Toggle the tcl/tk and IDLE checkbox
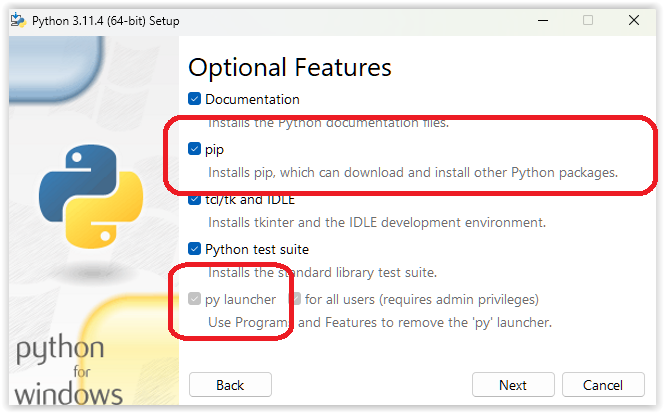 point(194,199)
